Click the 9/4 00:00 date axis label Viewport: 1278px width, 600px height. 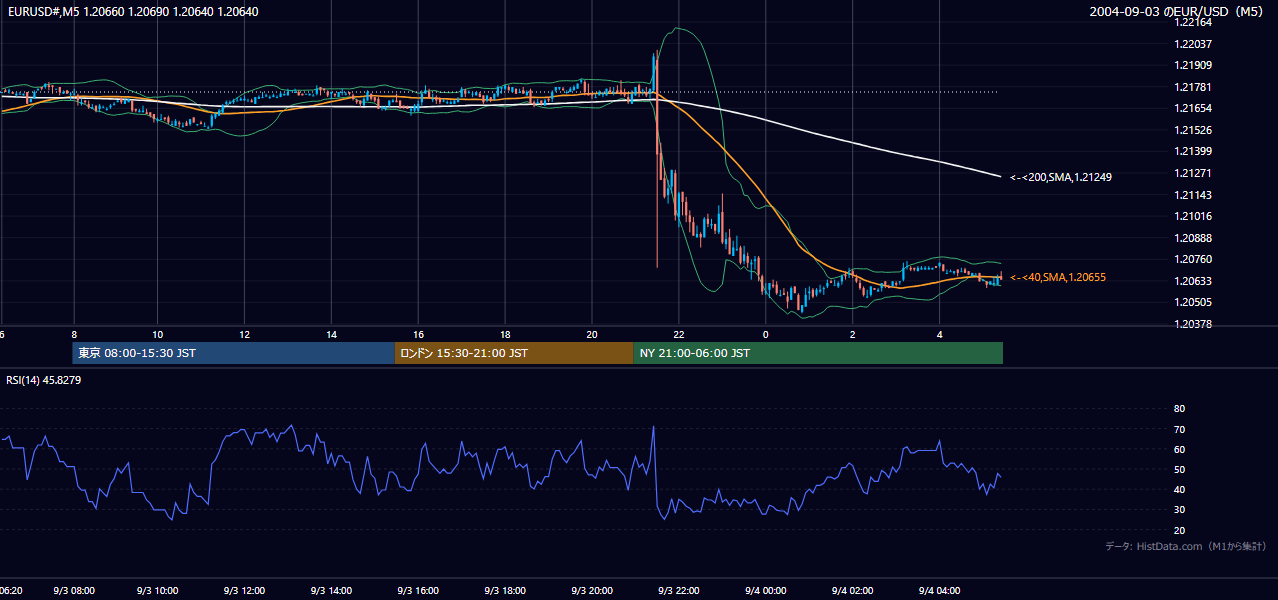pyautogui.click(x=767, y=591)
